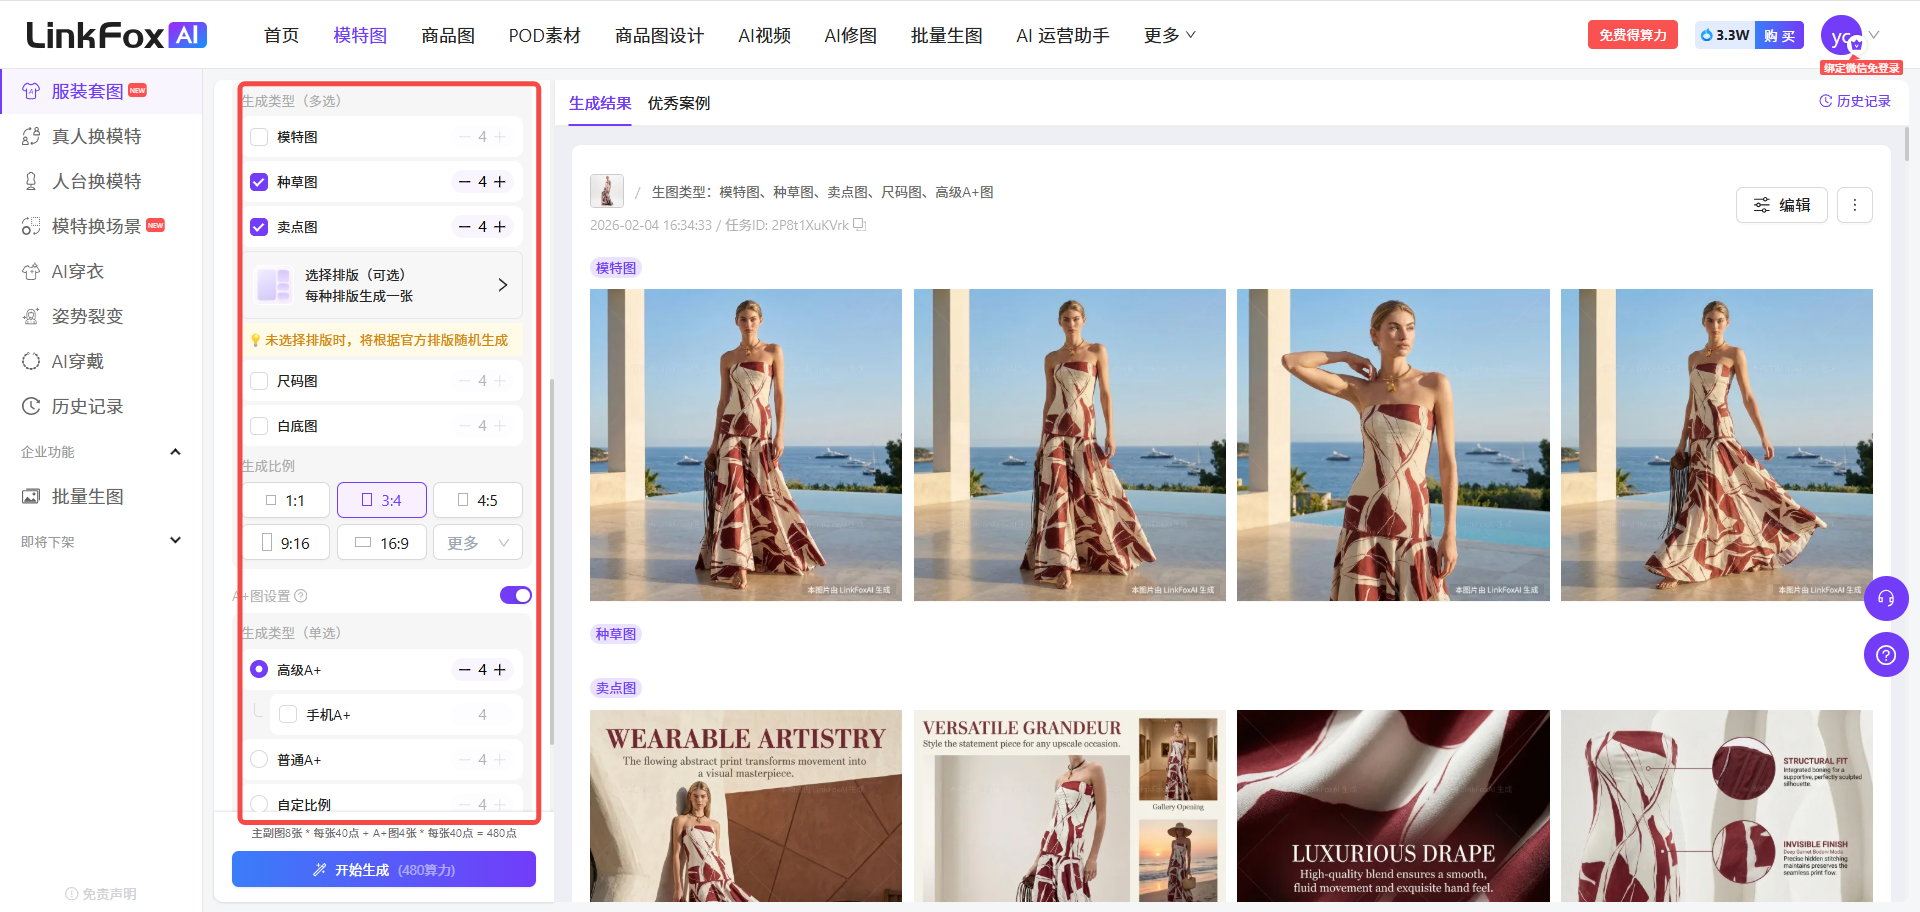Click the floating help question mark icon
The width and height of the screenshot is (1920, 912).
pos(1886,655)
